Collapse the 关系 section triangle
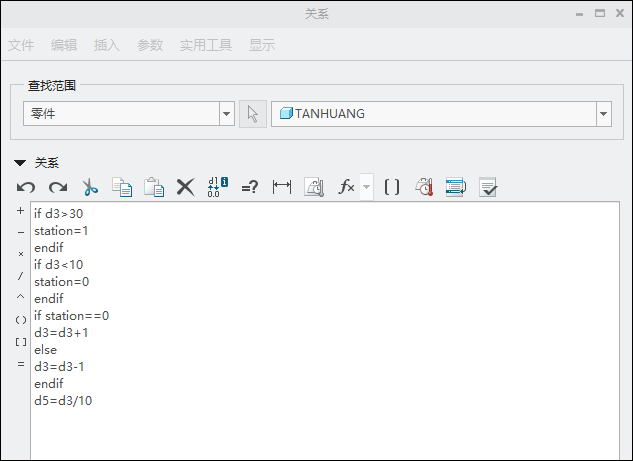This screenshot has height=461, width=633. pyautogui.click(x=20, y=163)
